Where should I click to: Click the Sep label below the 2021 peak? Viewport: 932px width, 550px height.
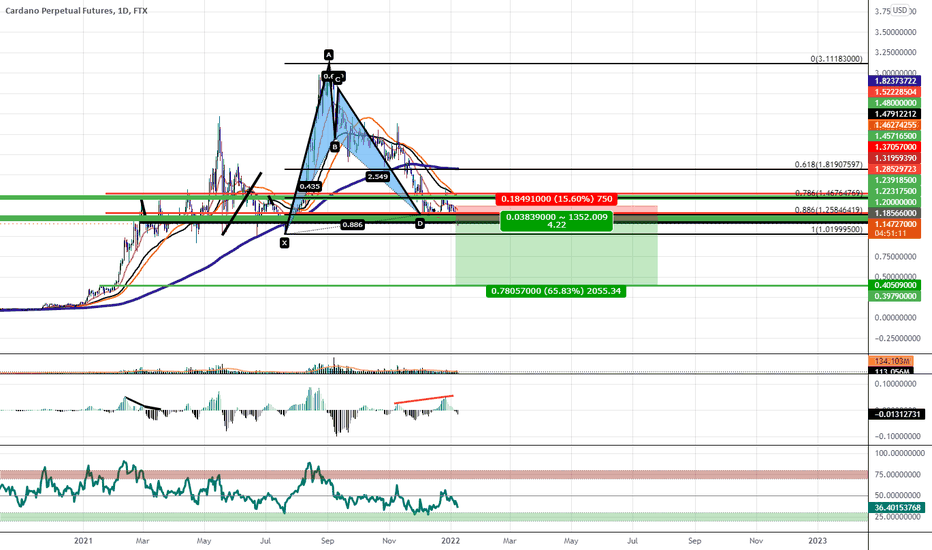328,540
